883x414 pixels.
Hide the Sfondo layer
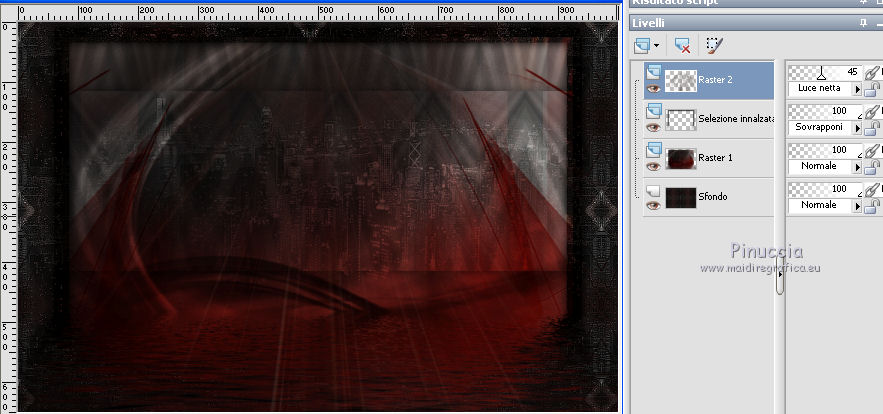(653, 206)
